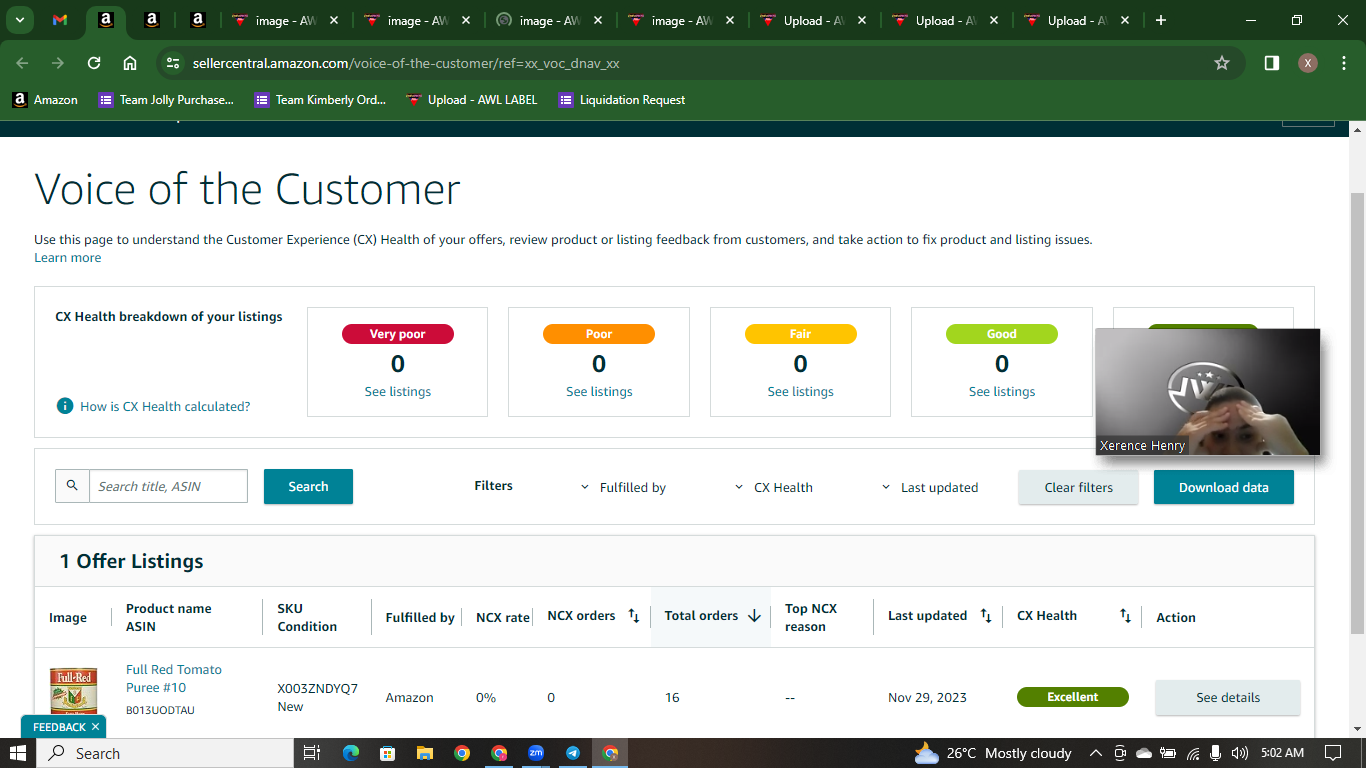This screenshot has height=768, width=1366.
Task: Open the Upload - AWL LABEL bookmark
Action: click(x=472, y=100)
